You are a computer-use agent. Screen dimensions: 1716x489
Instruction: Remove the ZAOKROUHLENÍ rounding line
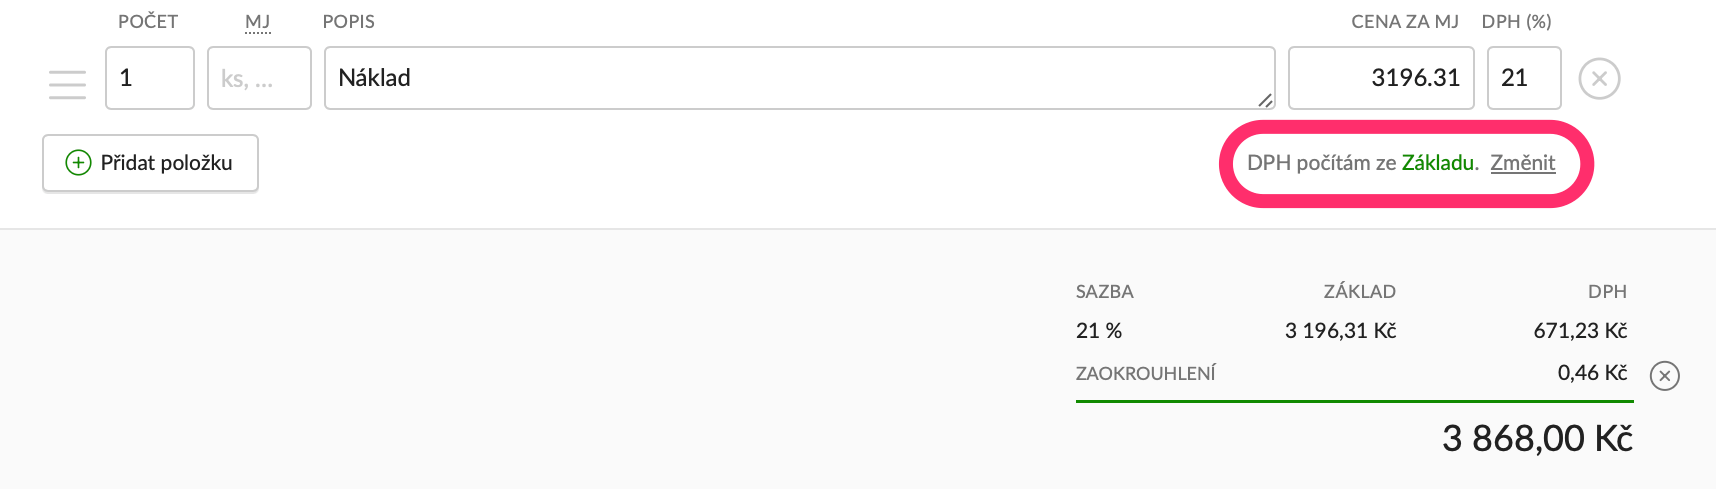click(1664, 376)
